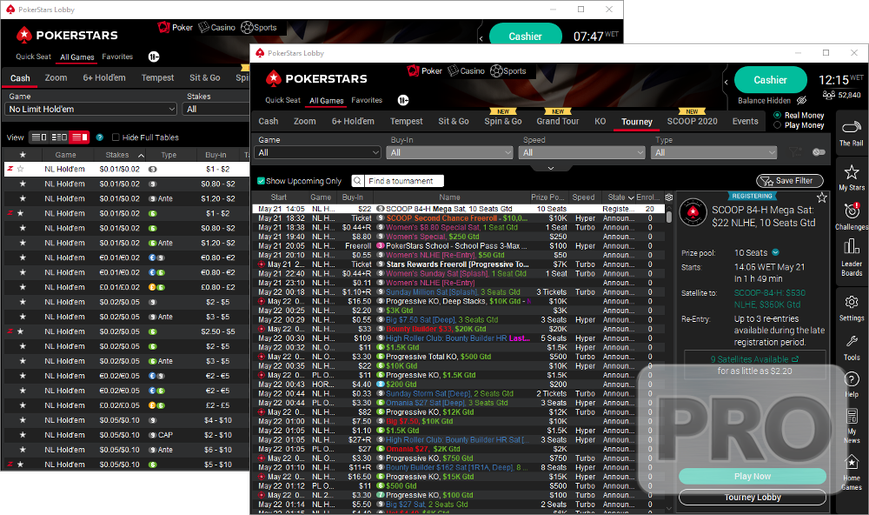Click the players online count icon
869x515 pixels.
point(829,95)
